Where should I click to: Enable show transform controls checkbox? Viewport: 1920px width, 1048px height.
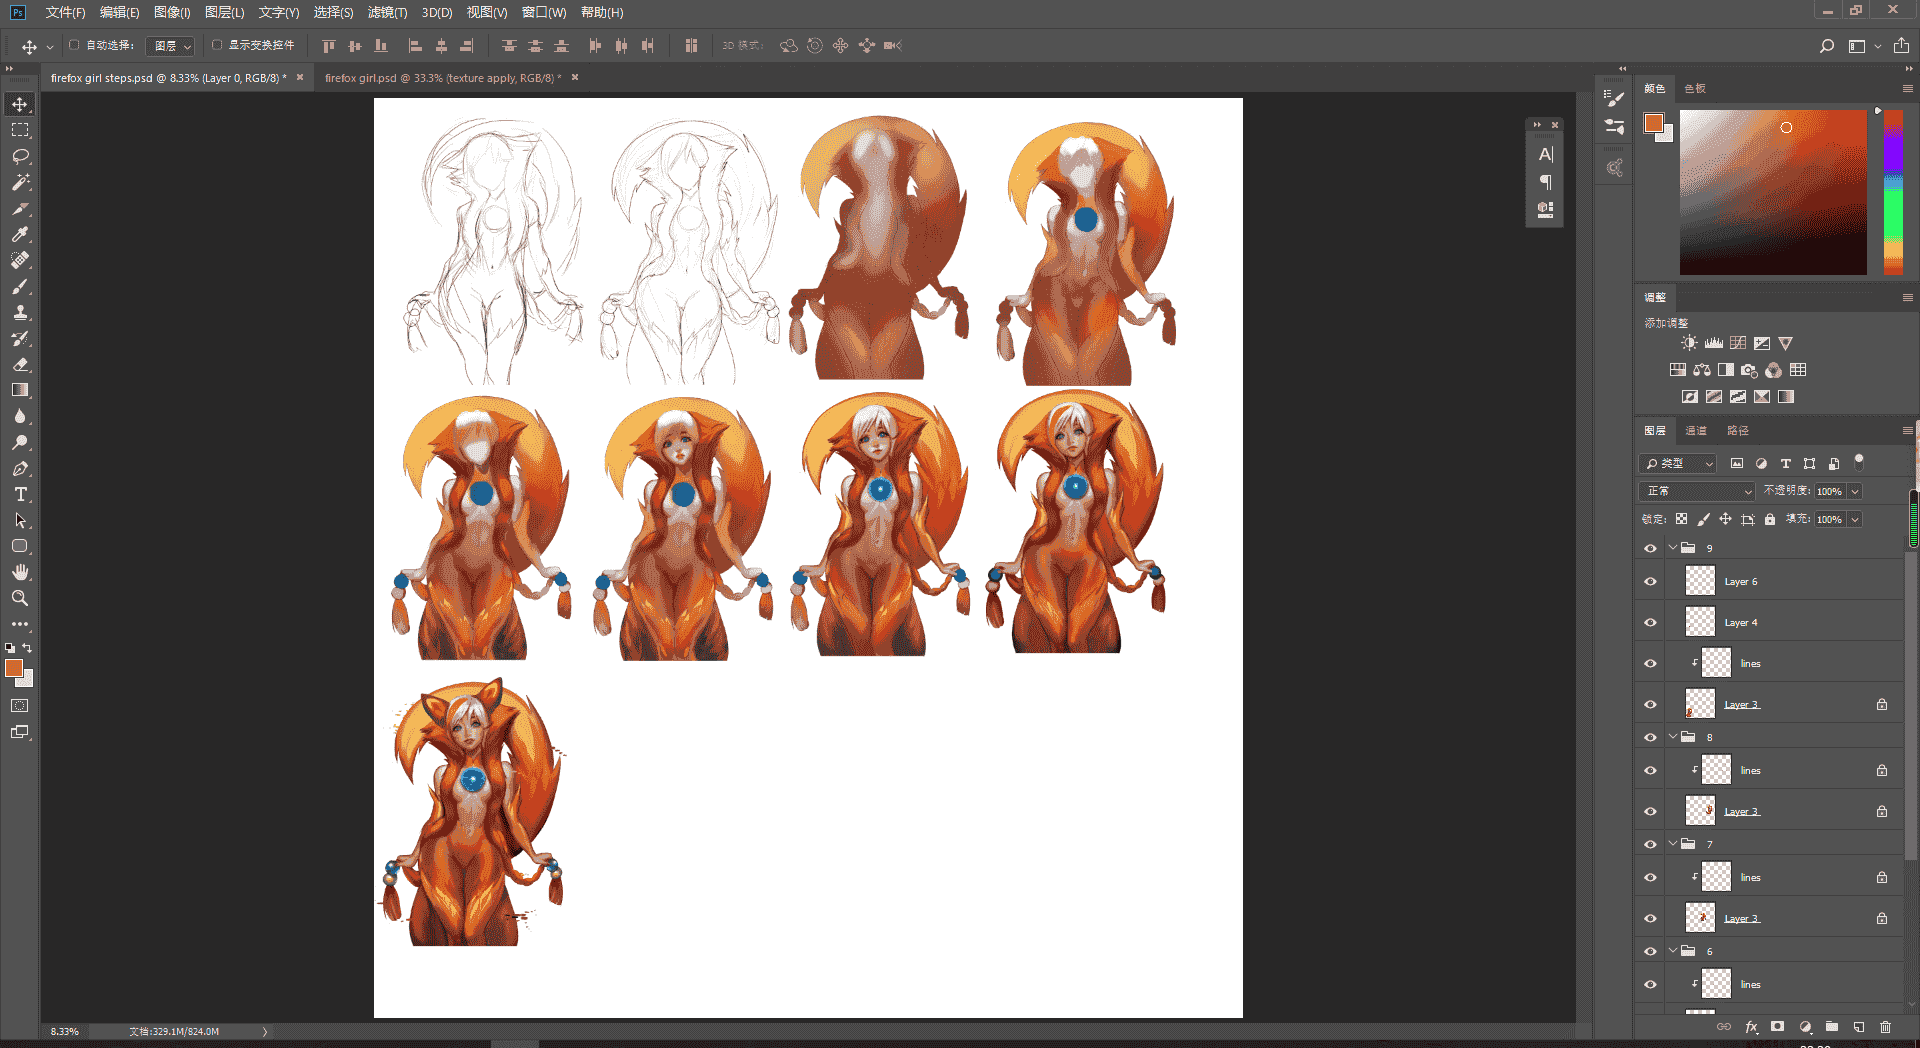217,45
